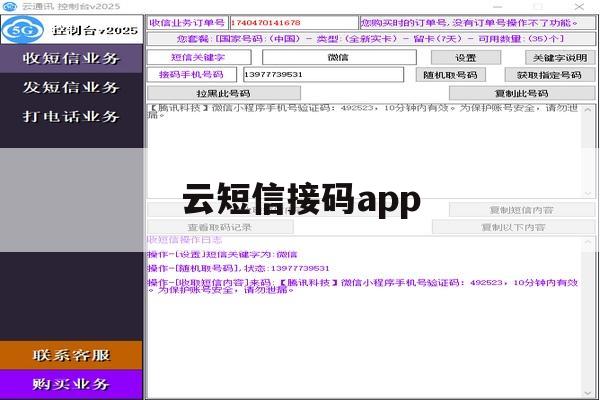The height and width of the screenshot is (400, 600).
Task: Click the 购买业务 button
Action: 71,384
